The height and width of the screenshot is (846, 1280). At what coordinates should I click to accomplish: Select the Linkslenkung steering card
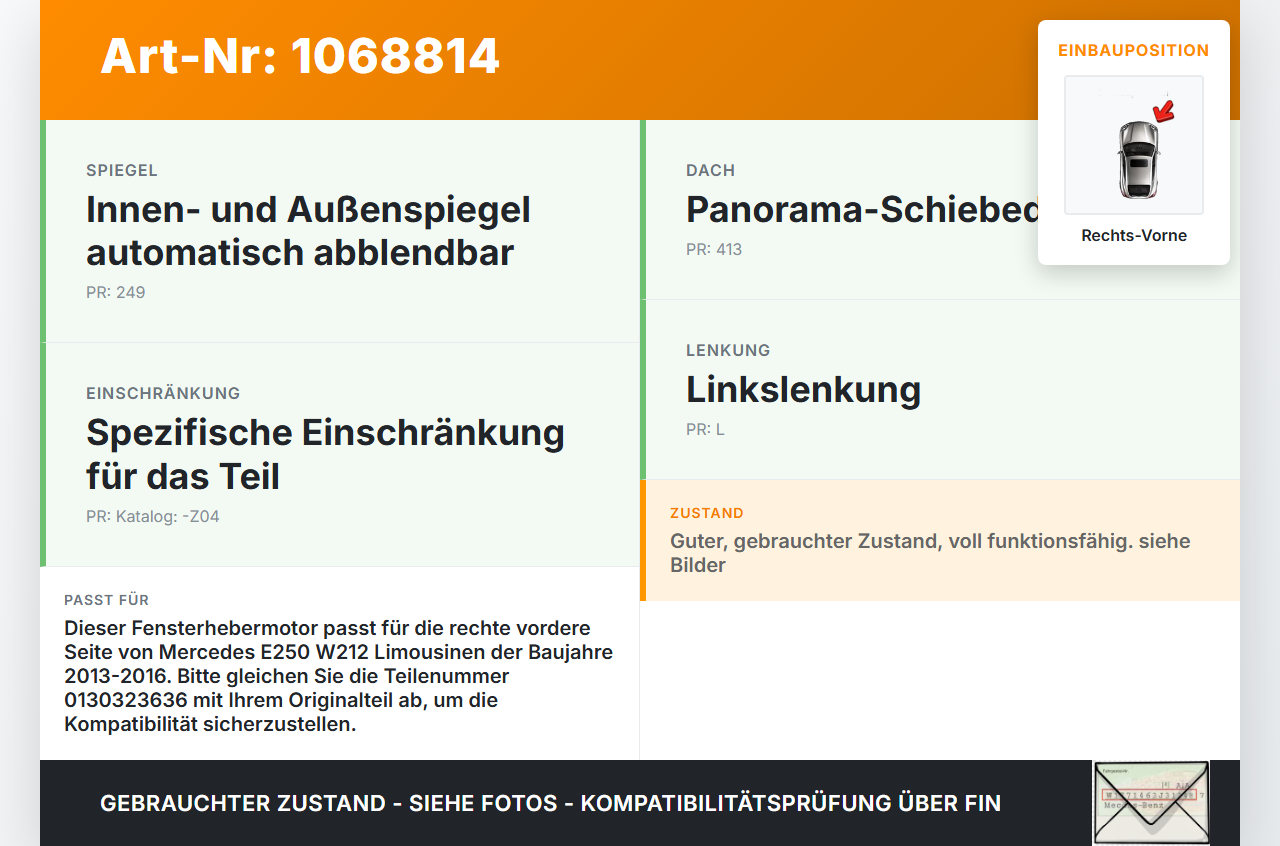940,390
